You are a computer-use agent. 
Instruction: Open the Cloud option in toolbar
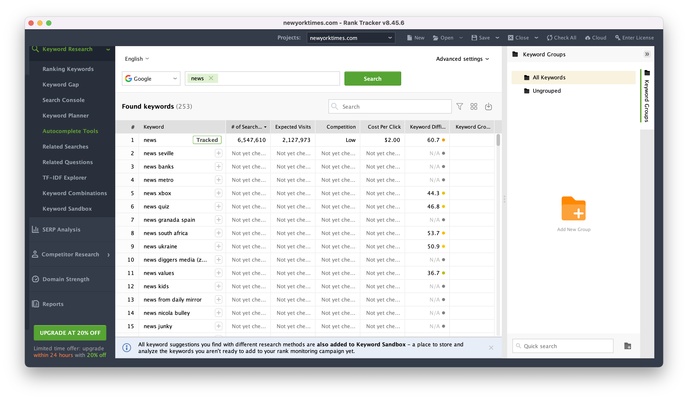tap(595, 38)
